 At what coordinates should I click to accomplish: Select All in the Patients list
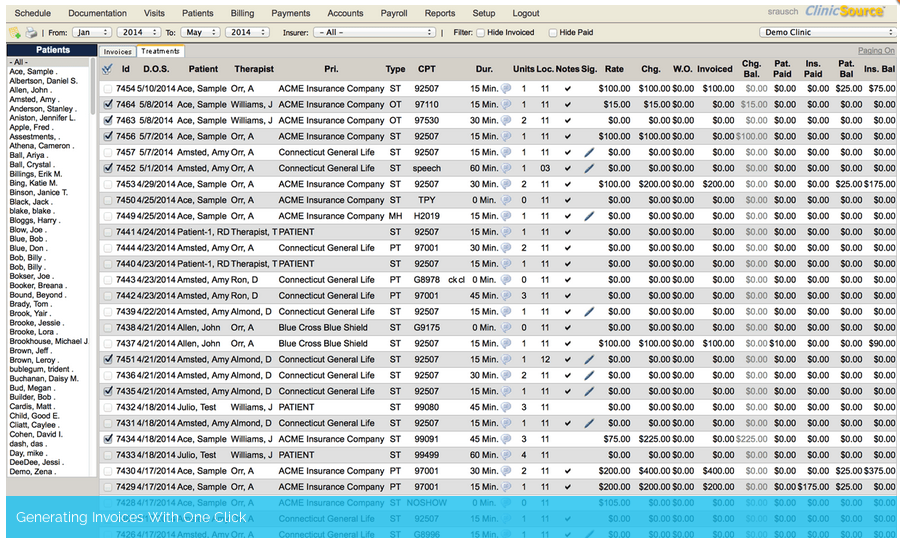coord(48,62)
